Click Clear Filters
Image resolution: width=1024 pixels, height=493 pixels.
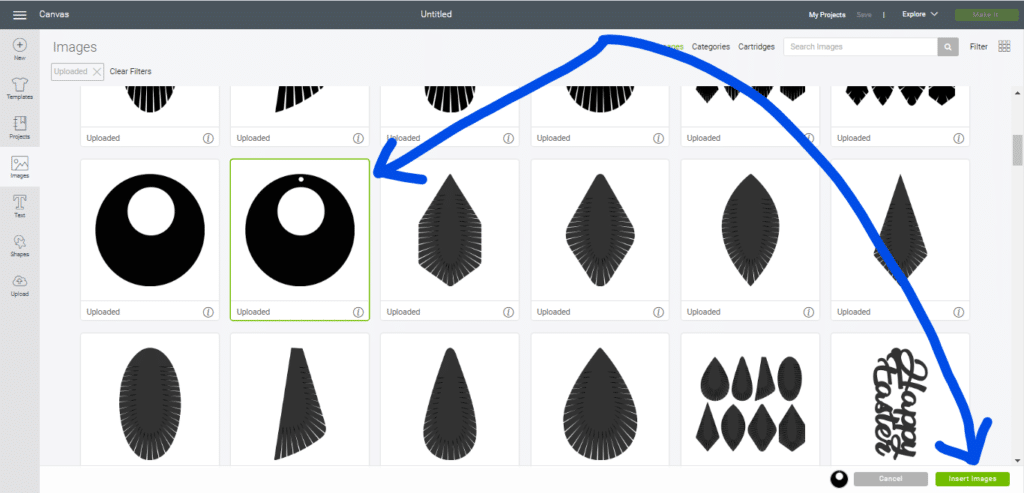pyautogui.click(x=131, y=72)
